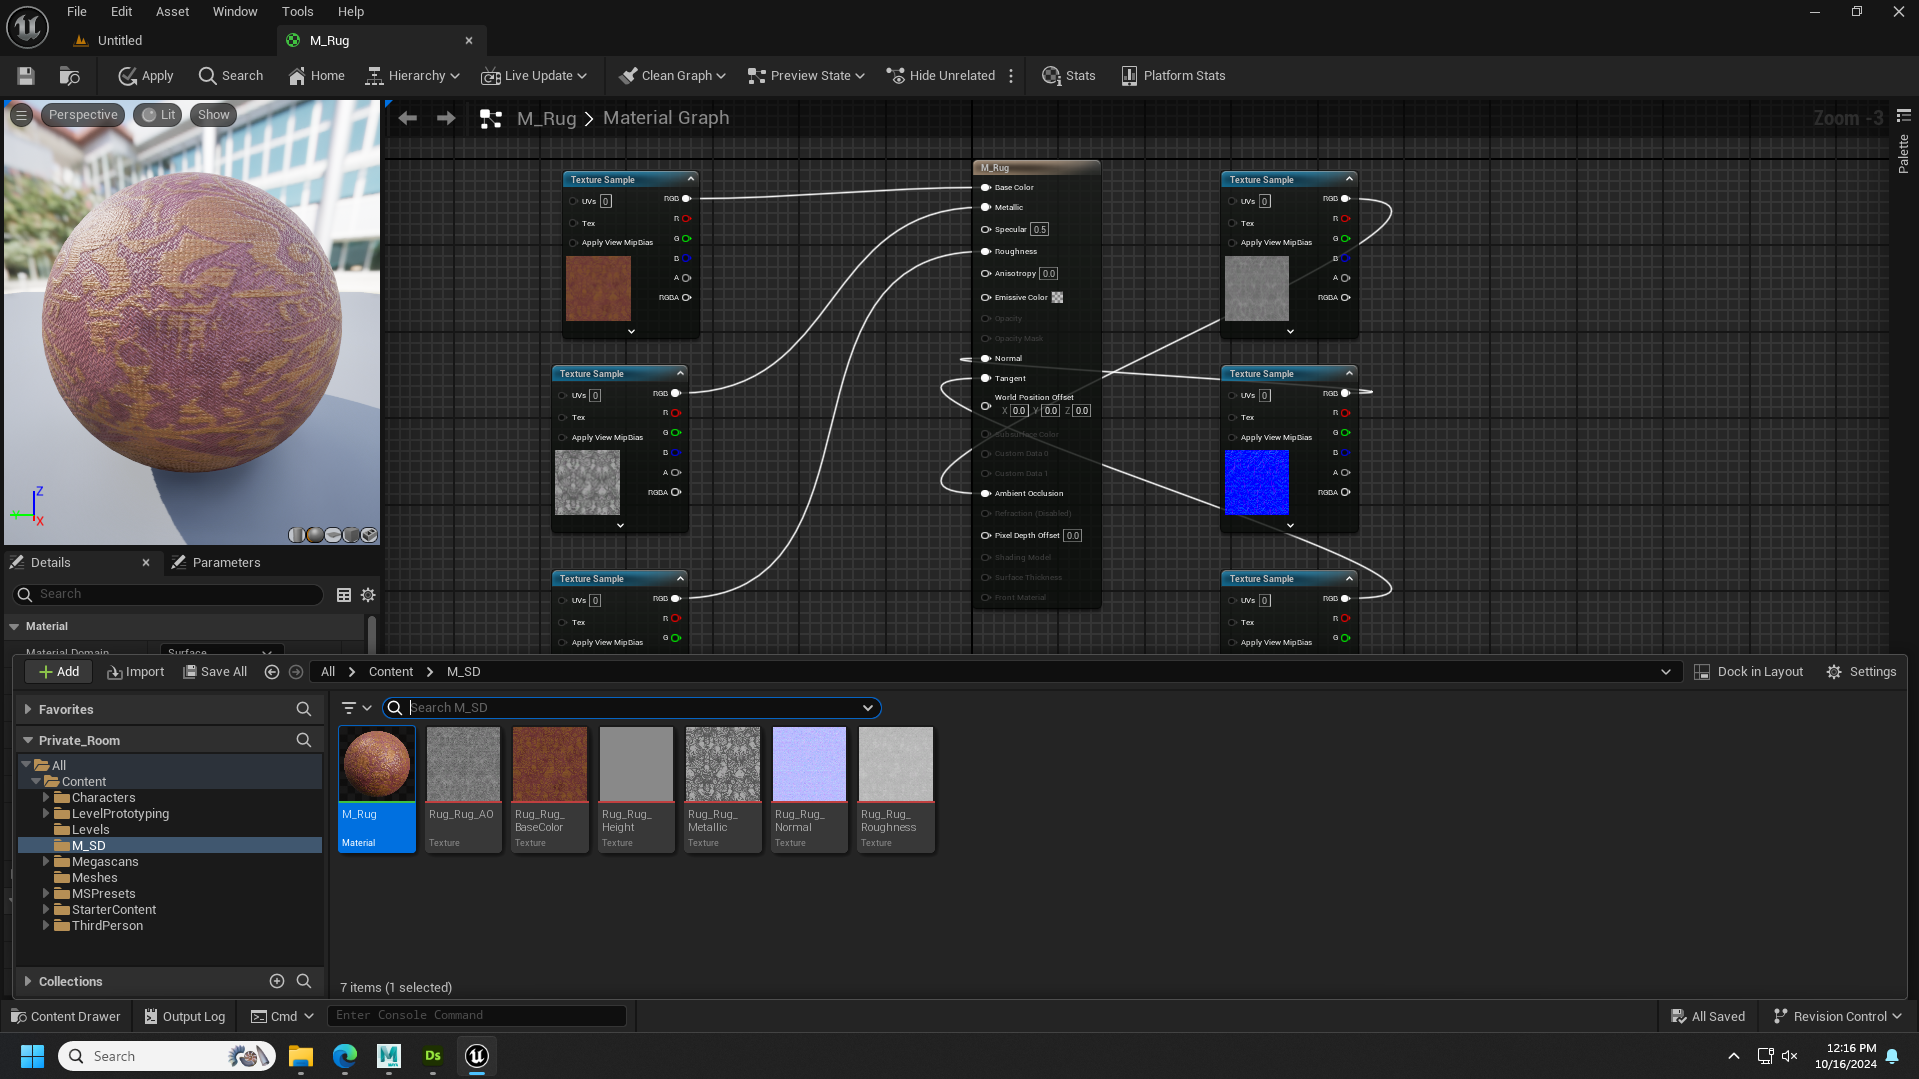Screen dimensions: 1919x1079
Task: Open the Palette side tab
Action: tap(1903, 155)
